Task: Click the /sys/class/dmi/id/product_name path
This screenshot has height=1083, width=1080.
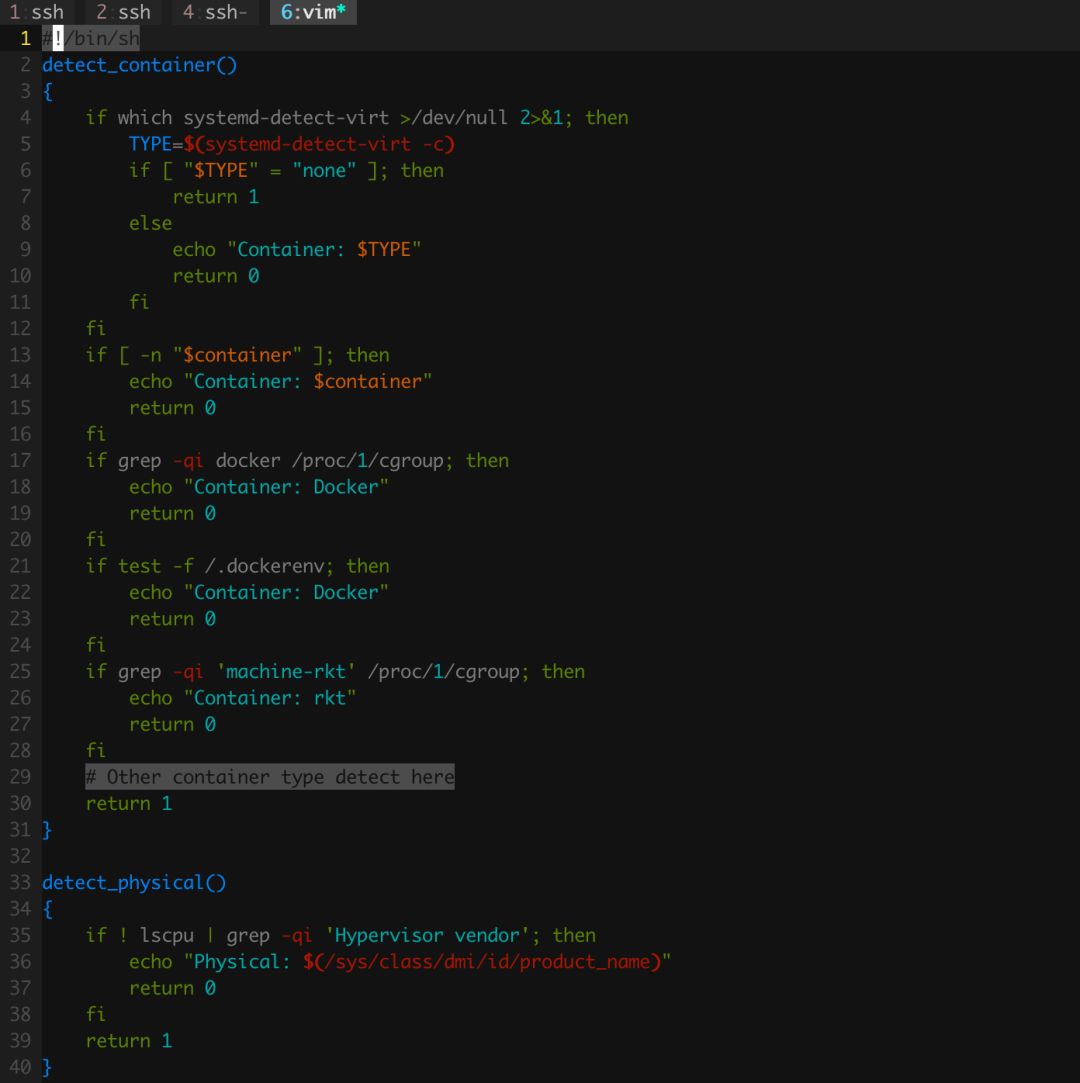Action: click(x=487, y=961)
